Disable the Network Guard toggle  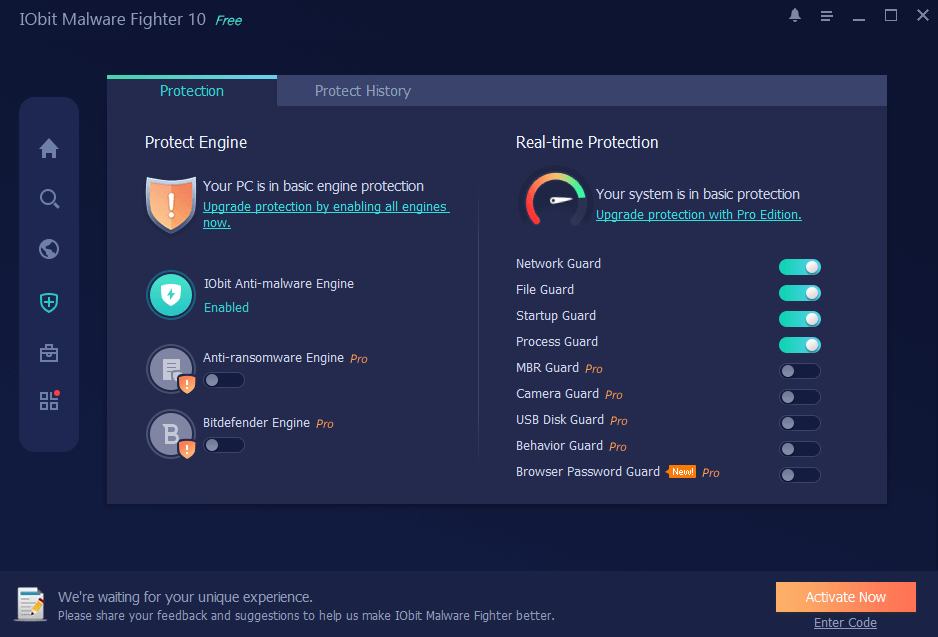(799, 267)
